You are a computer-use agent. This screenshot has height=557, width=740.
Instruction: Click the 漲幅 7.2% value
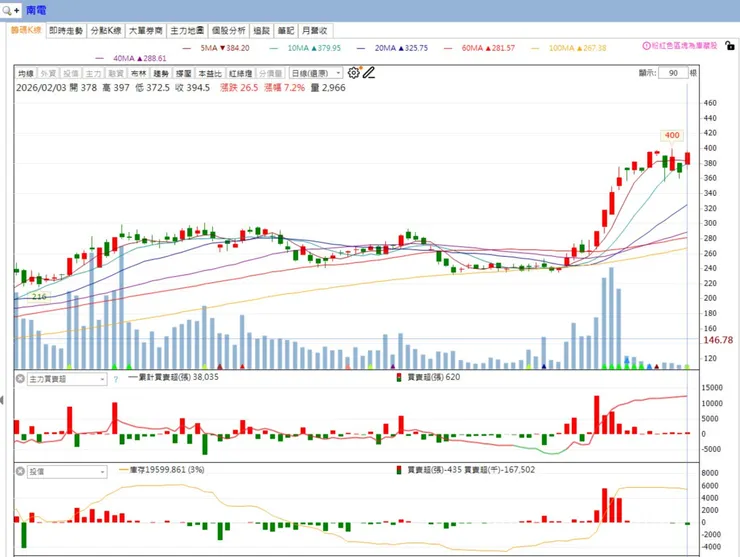(x=285, y=88)
